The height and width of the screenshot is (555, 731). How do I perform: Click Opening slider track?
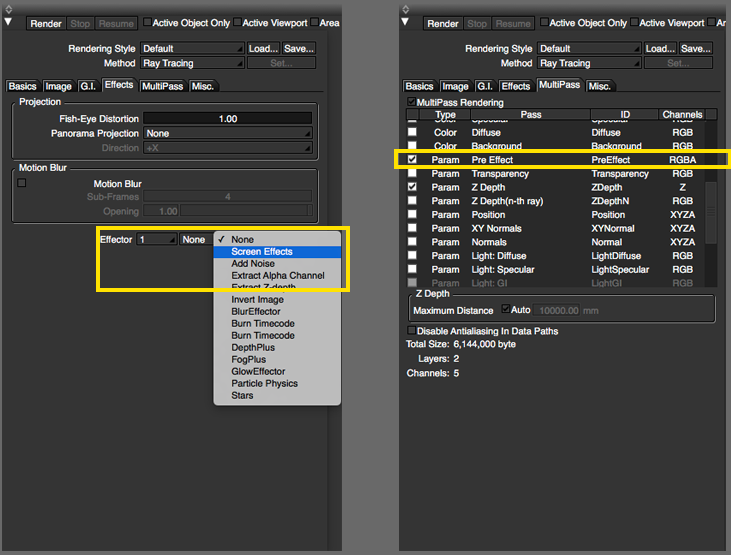pos(246,211)
